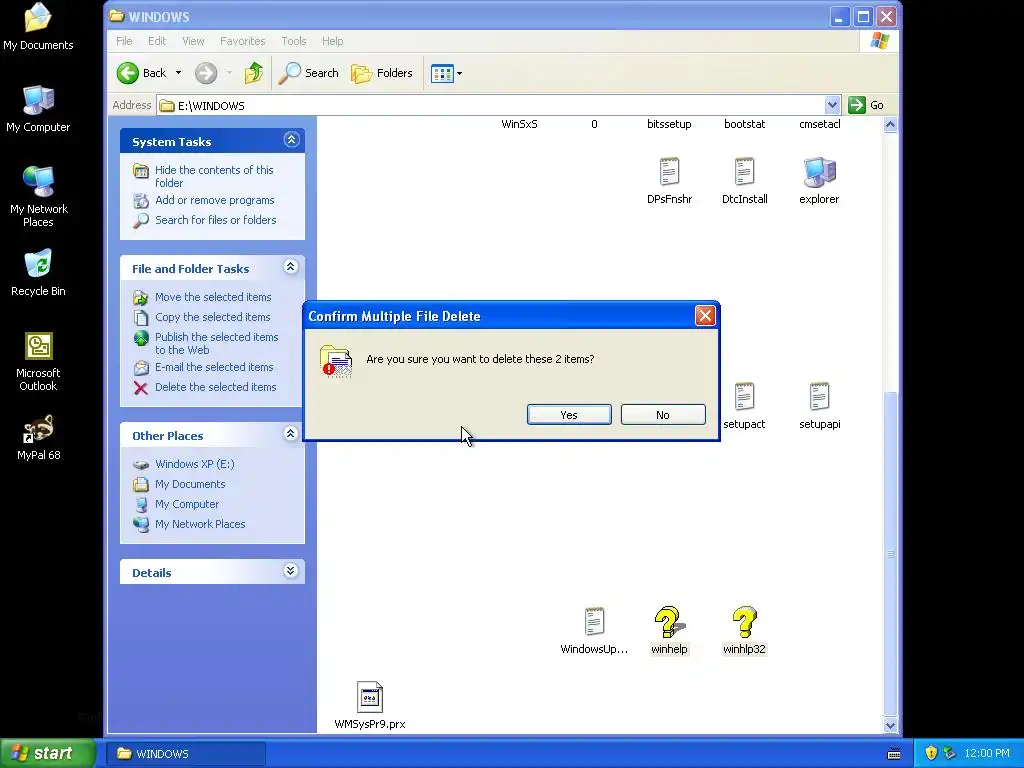The image size is (1024, 768).
Task: Click the bootstat file label
Action: 744,124
